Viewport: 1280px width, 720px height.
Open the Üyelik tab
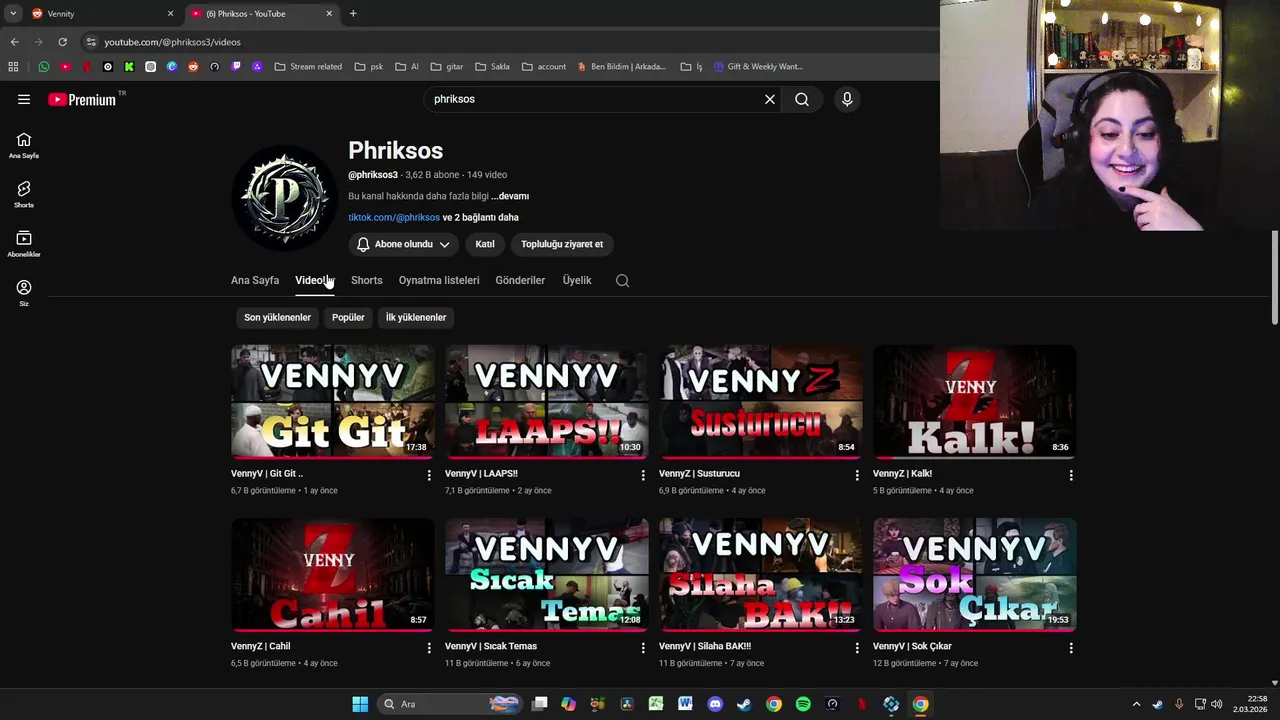coord(577,280)
